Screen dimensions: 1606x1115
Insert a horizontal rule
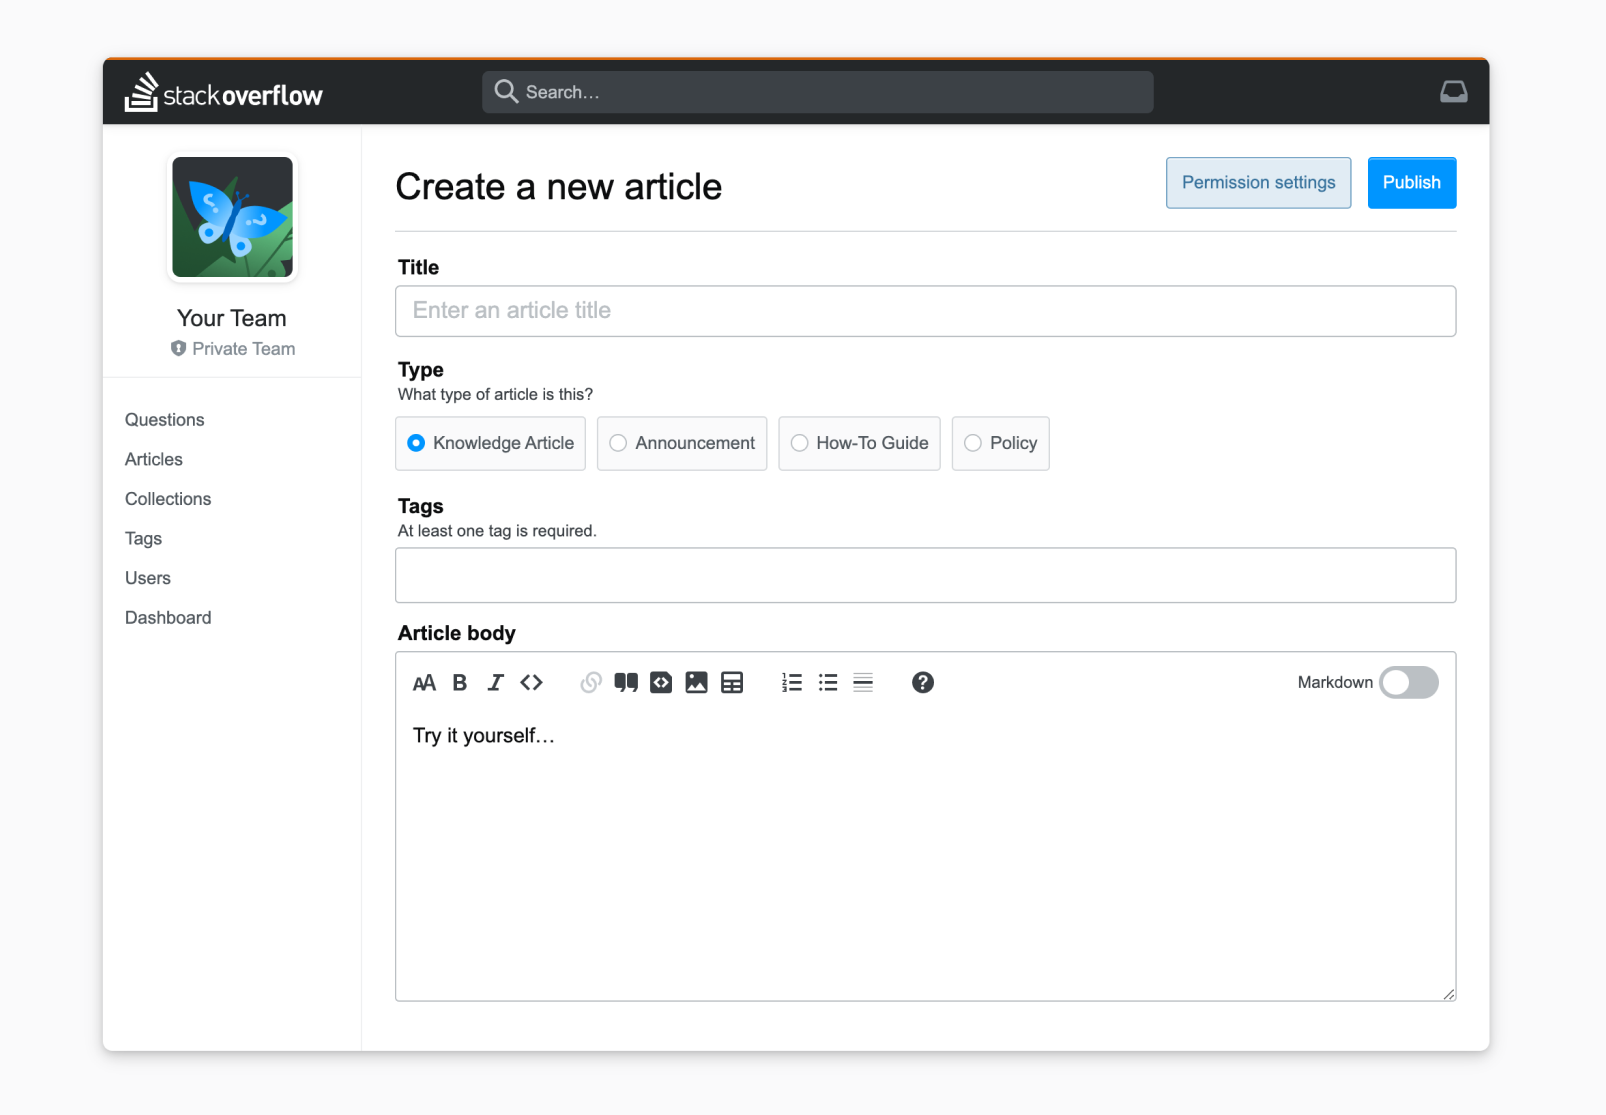click(x=863, y=683)
